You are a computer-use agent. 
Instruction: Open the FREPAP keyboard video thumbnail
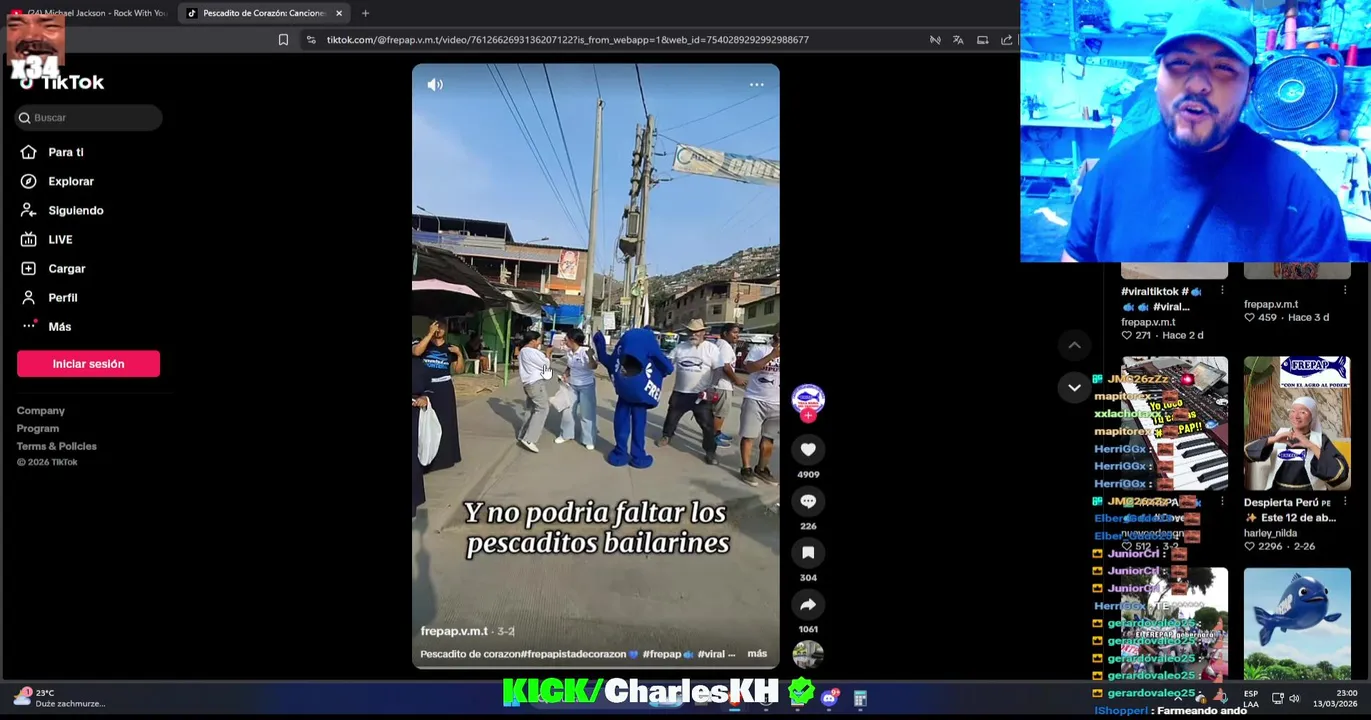[x=1174, y=425]
